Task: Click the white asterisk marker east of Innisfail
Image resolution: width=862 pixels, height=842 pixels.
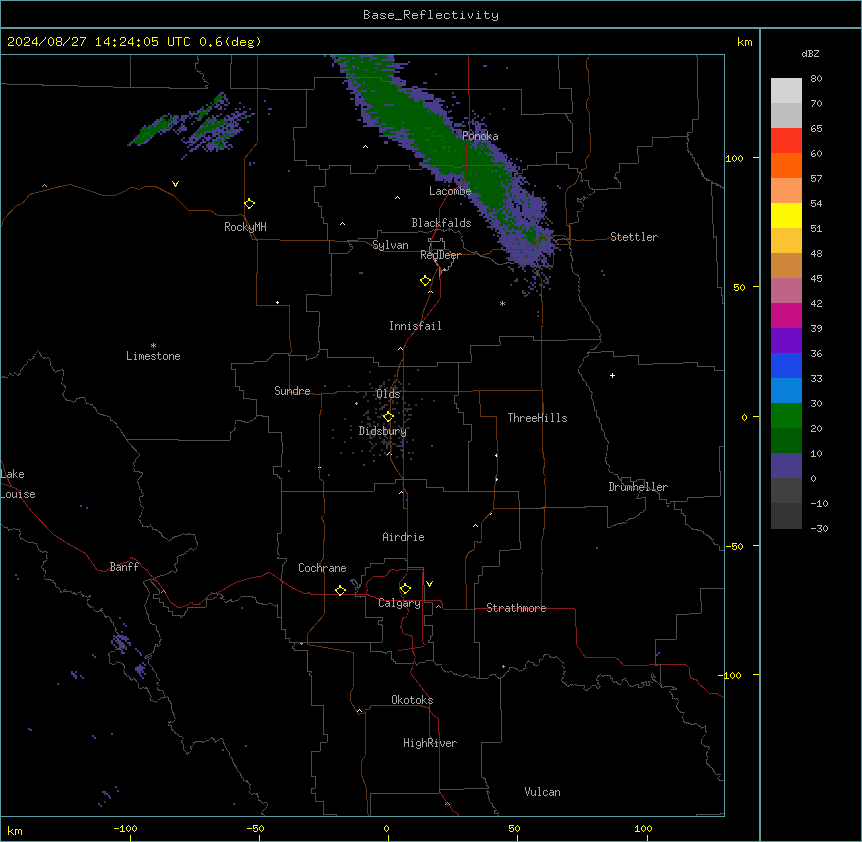Action: click(502, 303)
